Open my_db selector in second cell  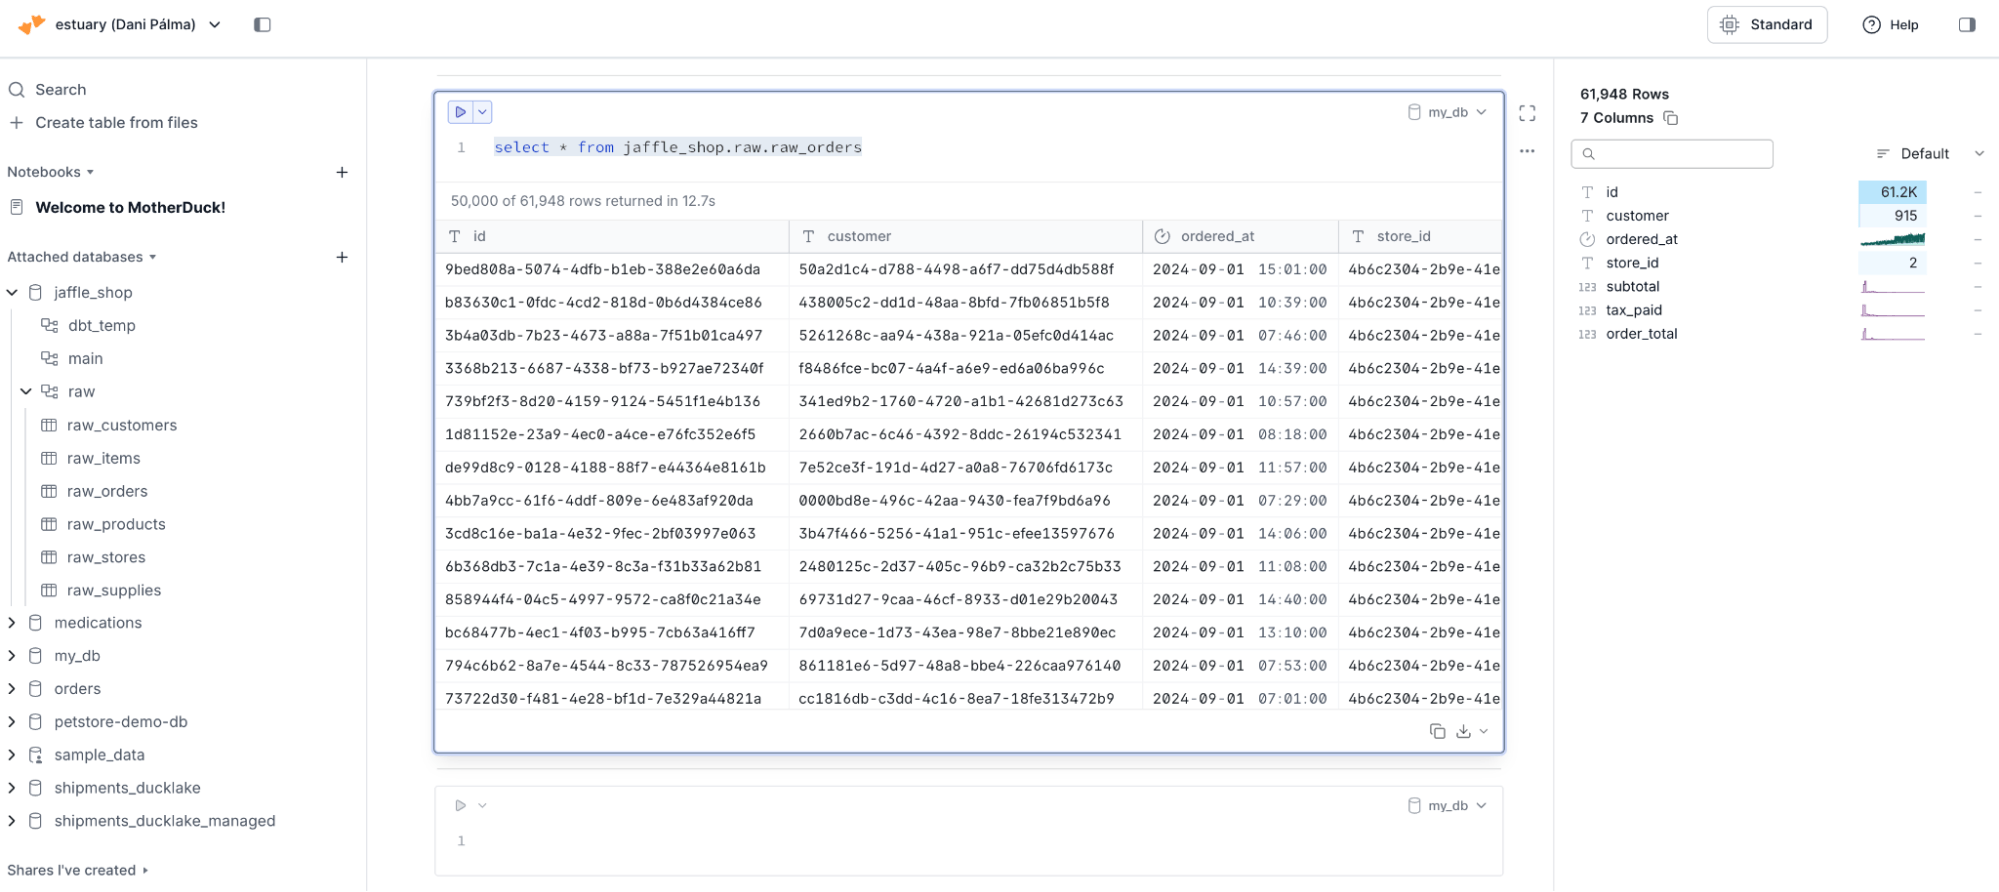[1447, 805]
